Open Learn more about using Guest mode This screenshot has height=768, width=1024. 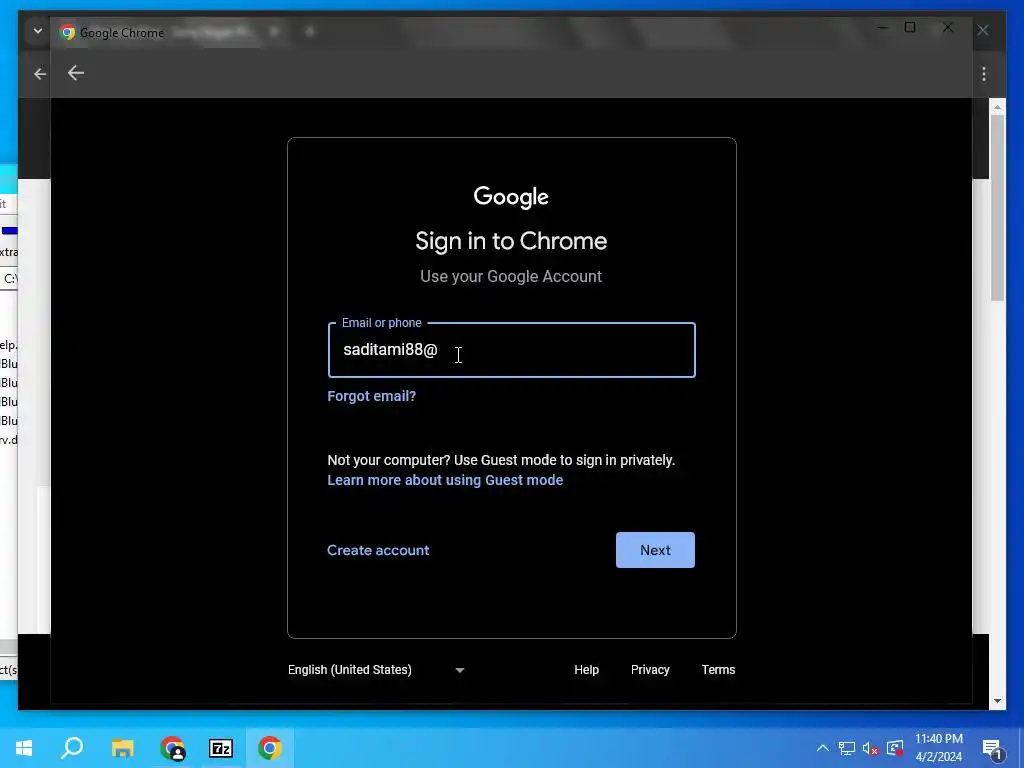(x=445, y=480)
